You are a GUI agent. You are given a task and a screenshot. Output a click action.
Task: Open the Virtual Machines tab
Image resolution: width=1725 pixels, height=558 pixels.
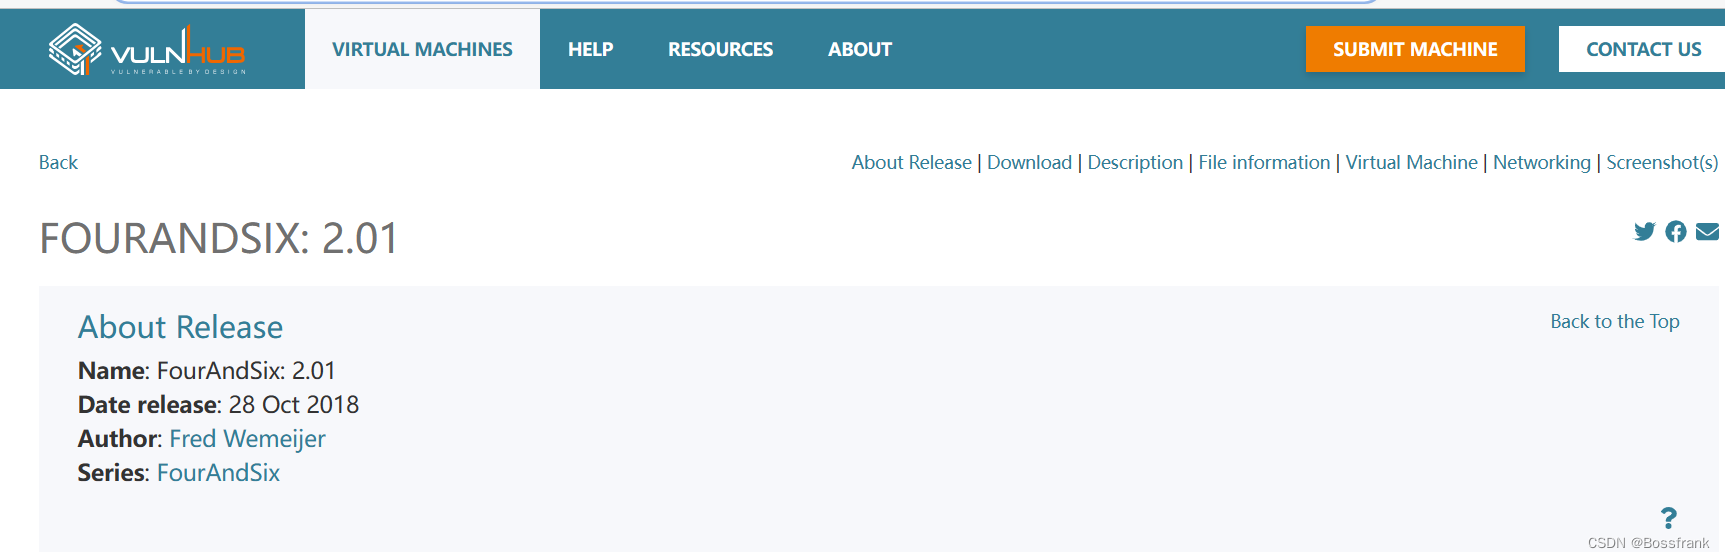[422, 49]
